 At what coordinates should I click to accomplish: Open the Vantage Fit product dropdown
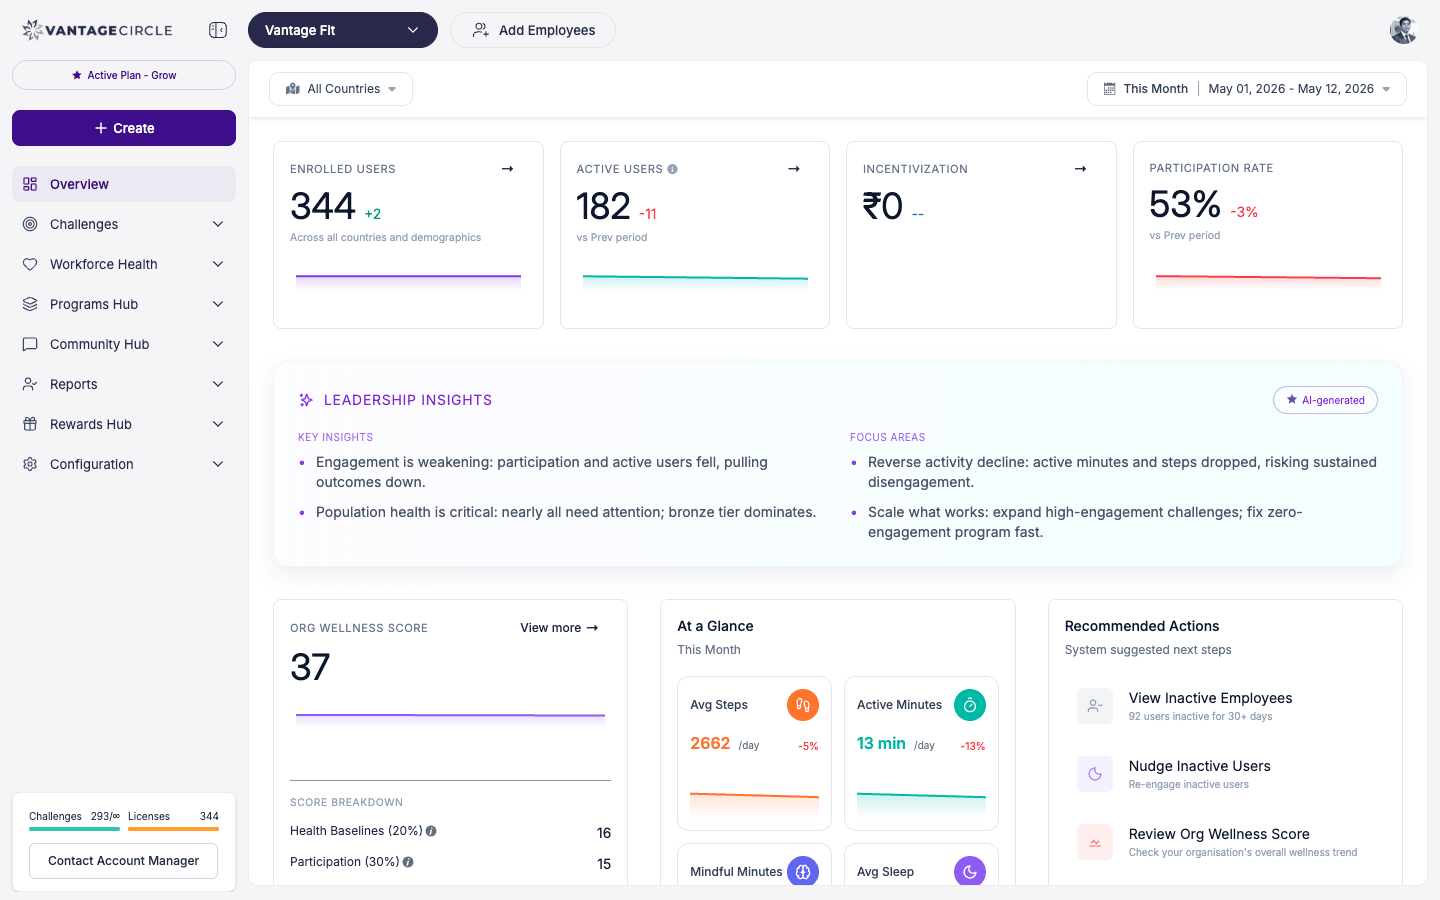click(x=343, y=30)
